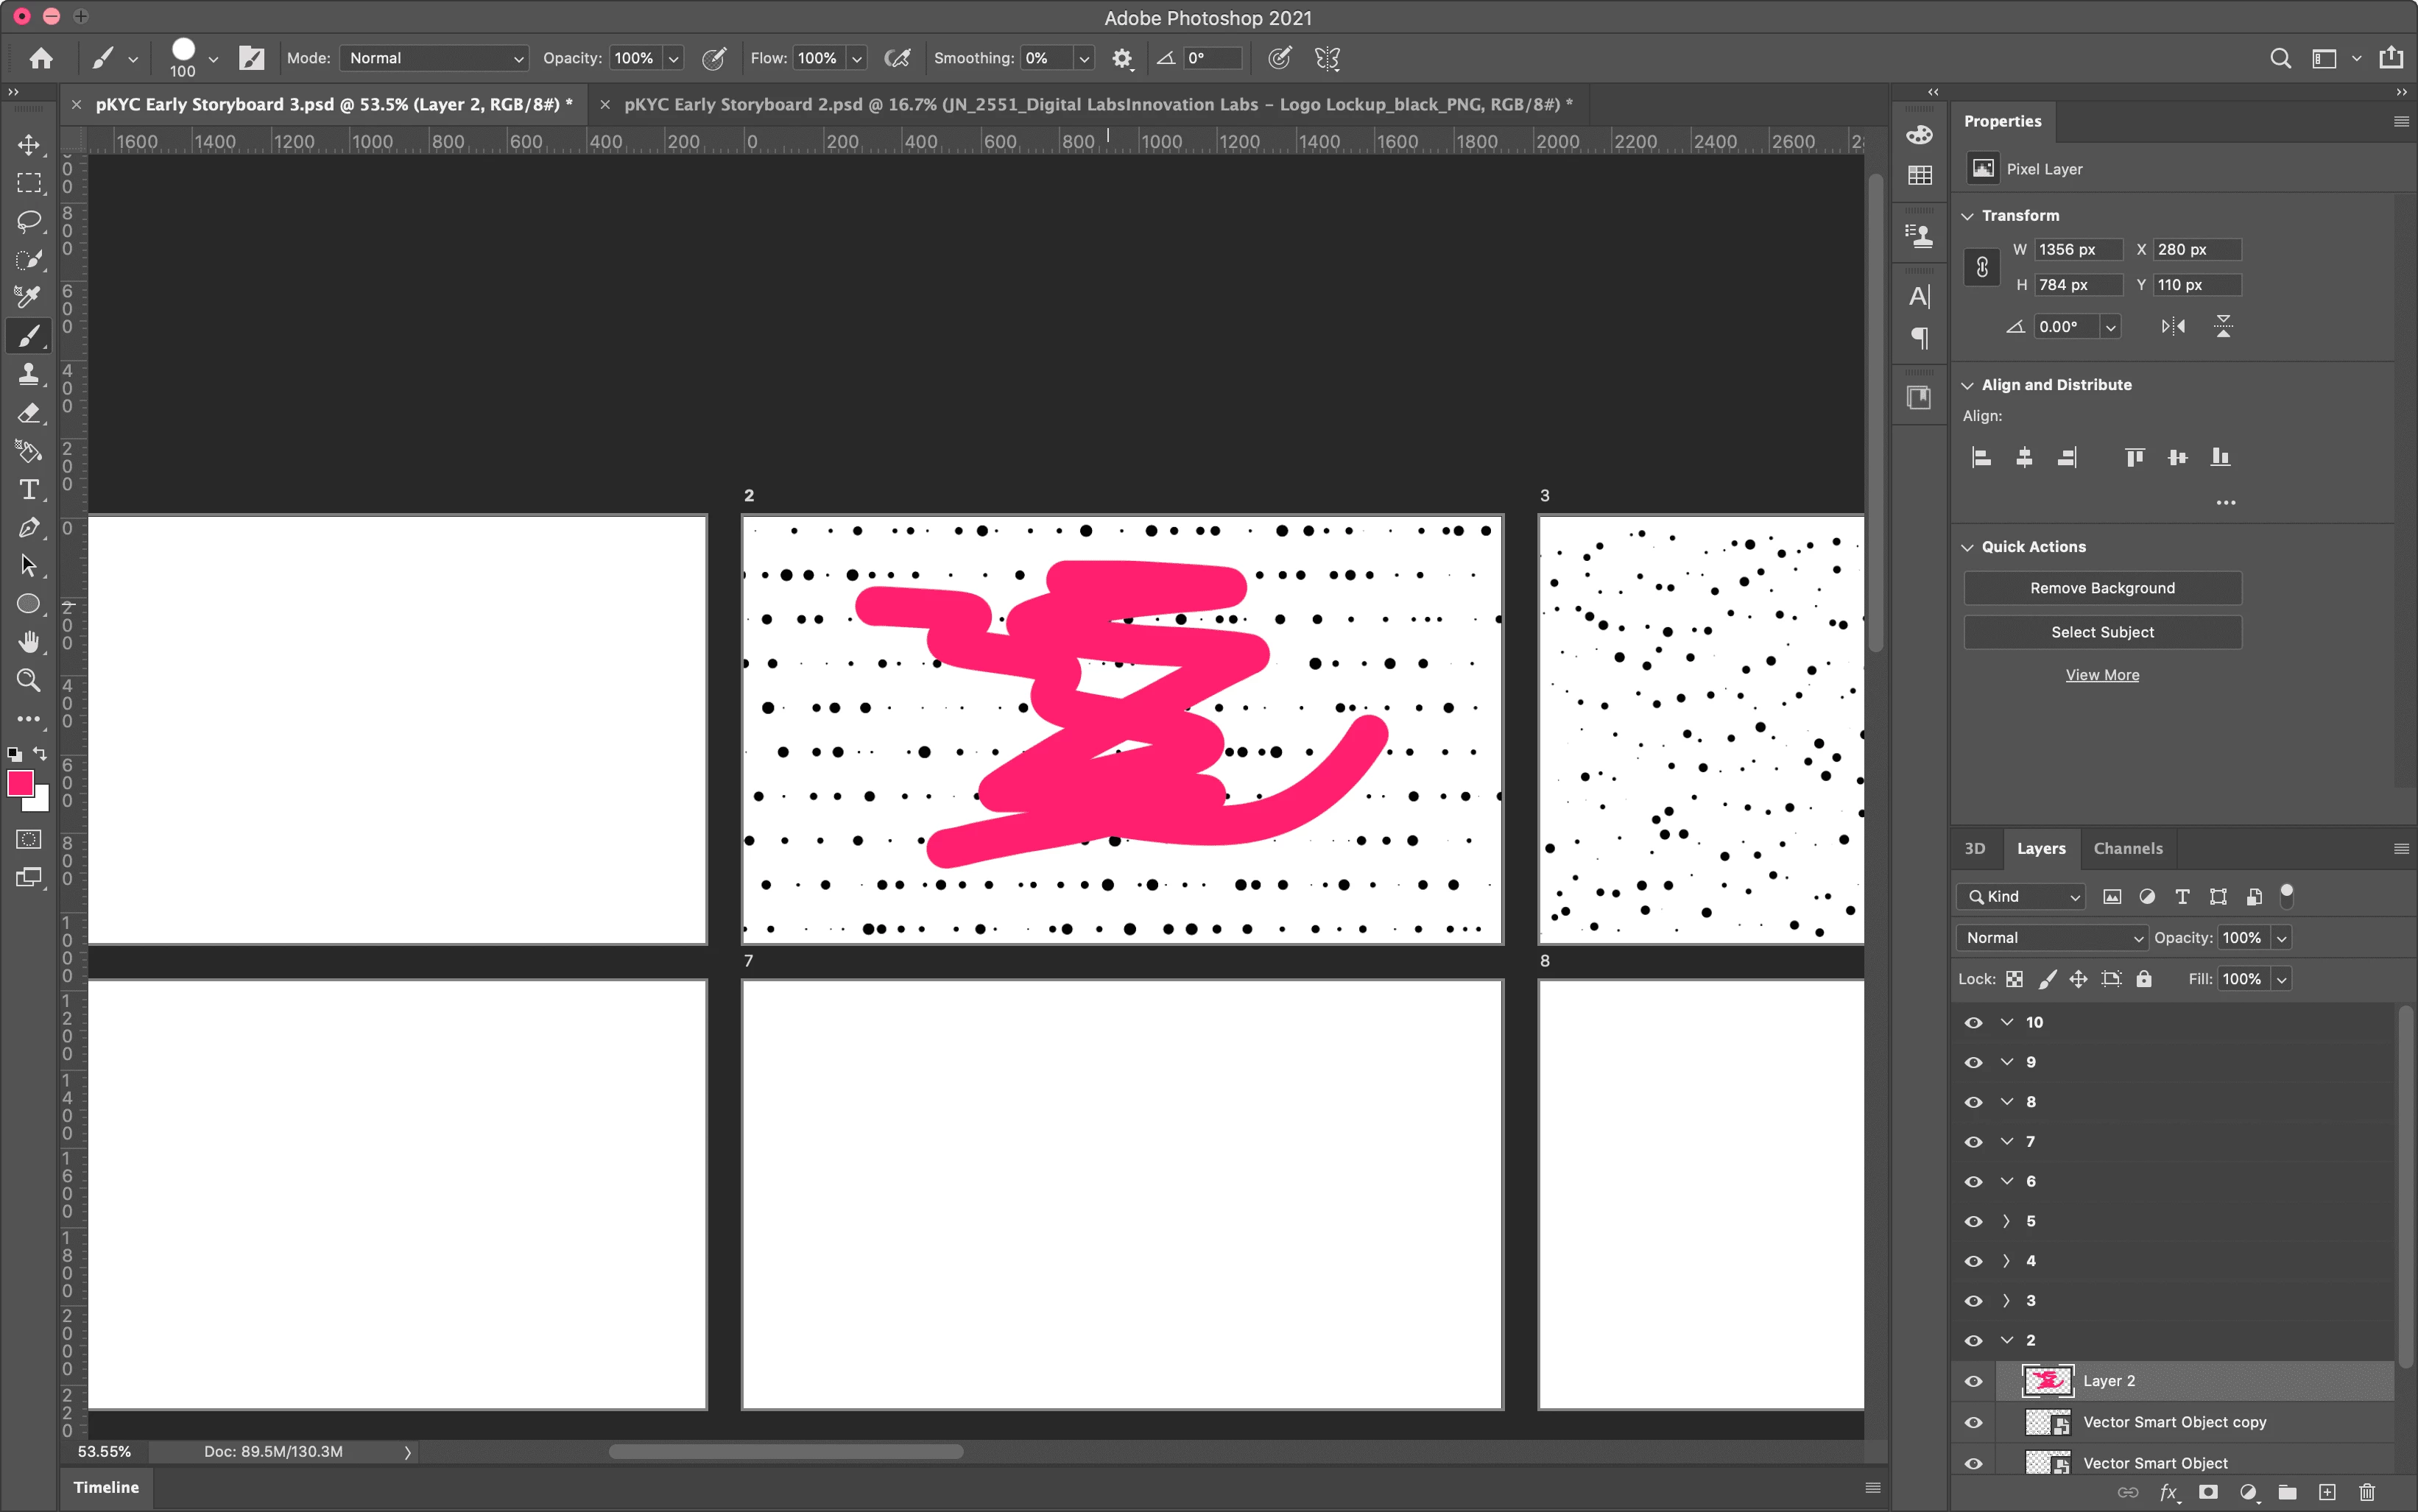
Task: Select the Eraser tool
Action: 29,413
